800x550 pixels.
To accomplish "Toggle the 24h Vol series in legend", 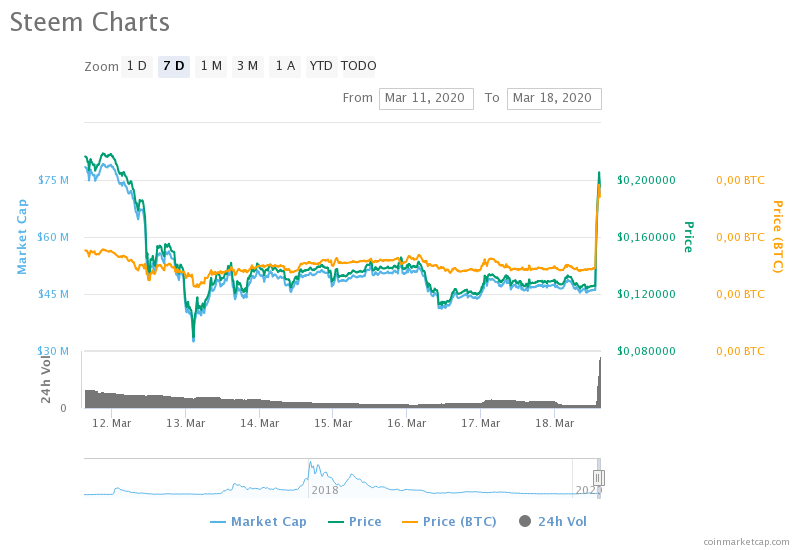I will pyautogui.click(x=553, y=521).
